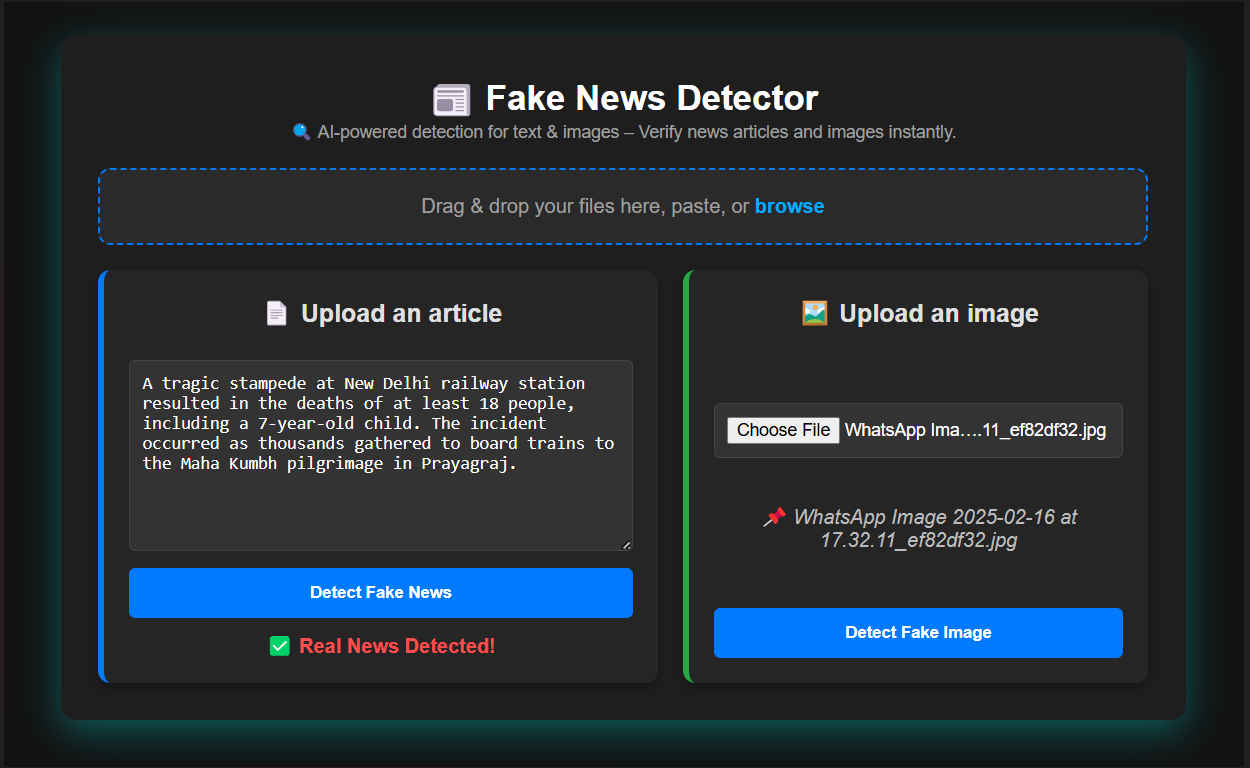This screenshot has width=1250, height=768.
Task: Click the drag and drop upload zone
Action: pos(623,206)
